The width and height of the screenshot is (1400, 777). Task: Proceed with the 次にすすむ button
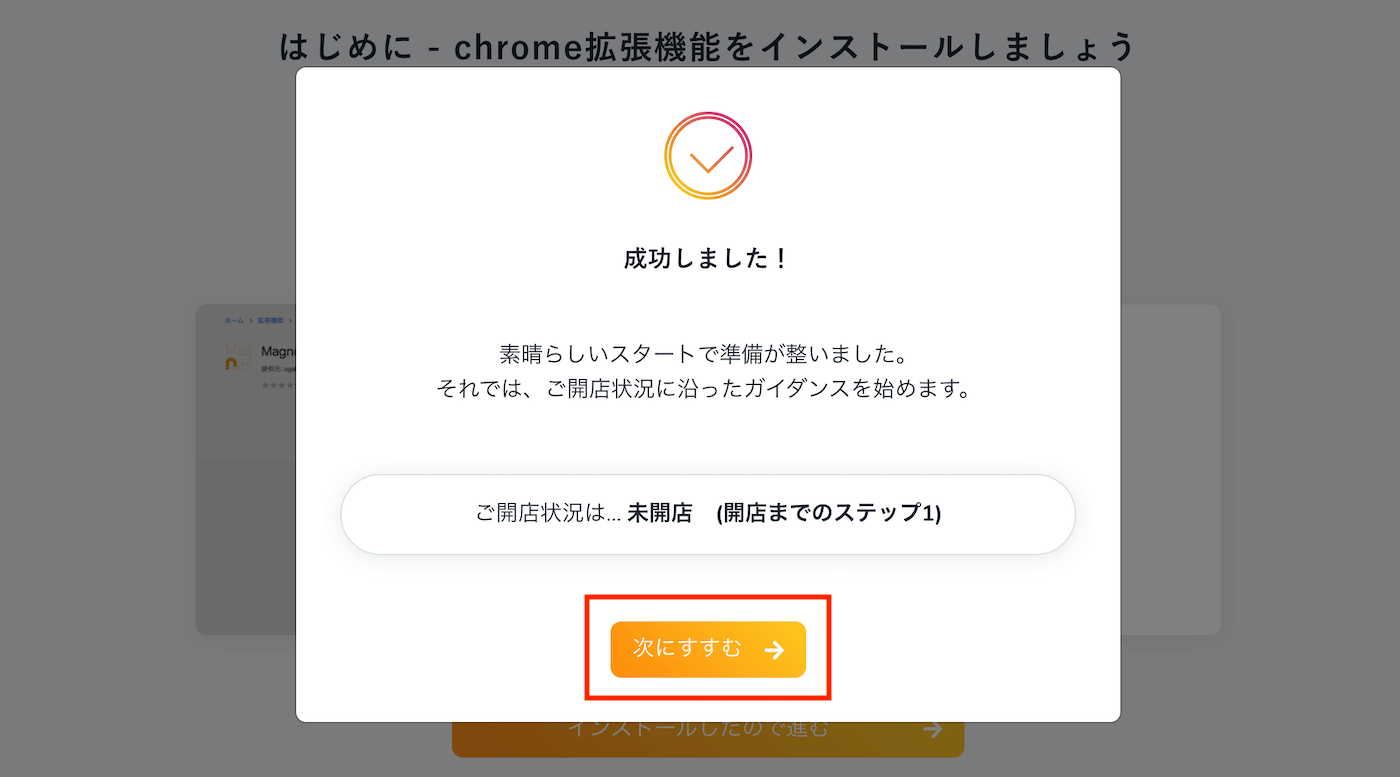[708, 649]
